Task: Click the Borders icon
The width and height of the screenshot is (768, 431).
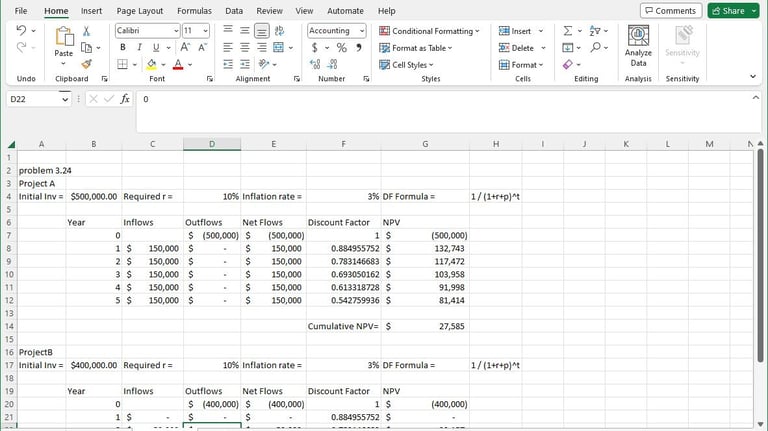Action: click(x=122, y=64)
